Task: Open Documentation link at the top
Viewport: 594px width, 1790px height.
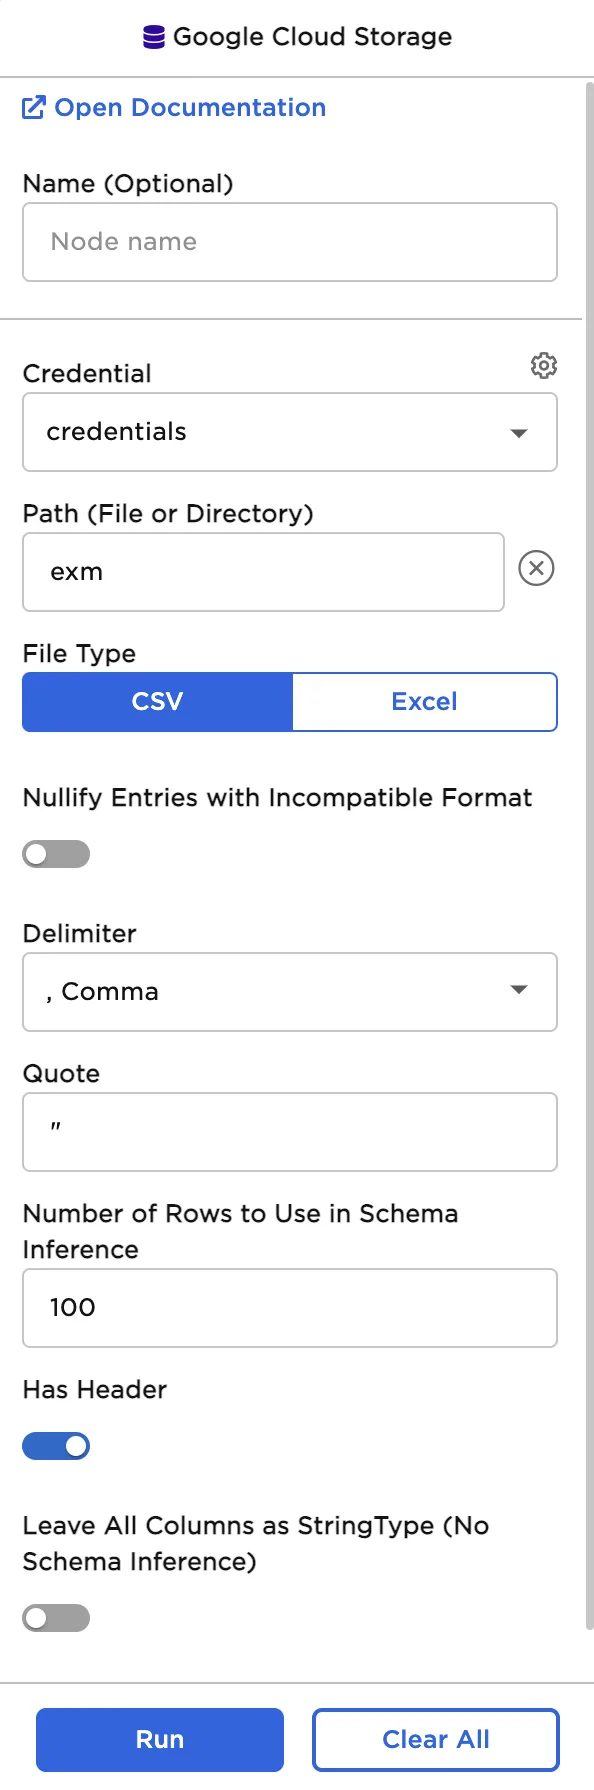Action: [x=190, y=107]
